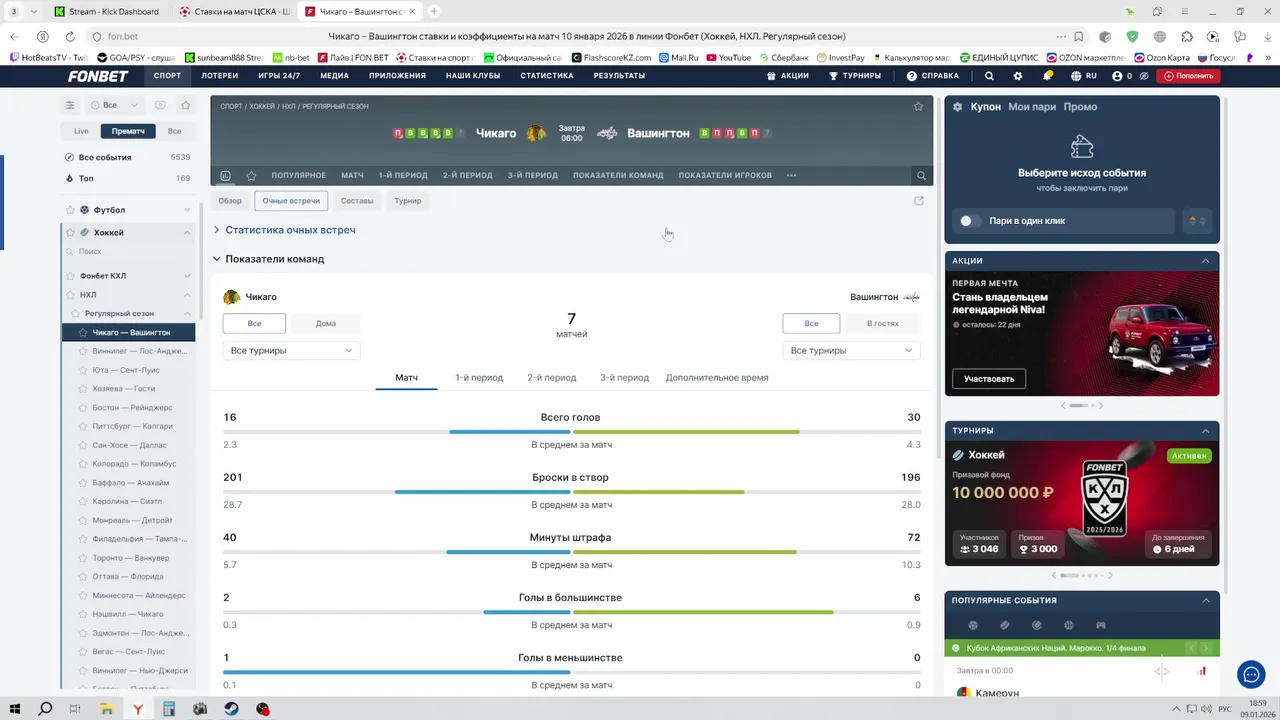Open Дополнительное время statistics tab

coord(717,378)
